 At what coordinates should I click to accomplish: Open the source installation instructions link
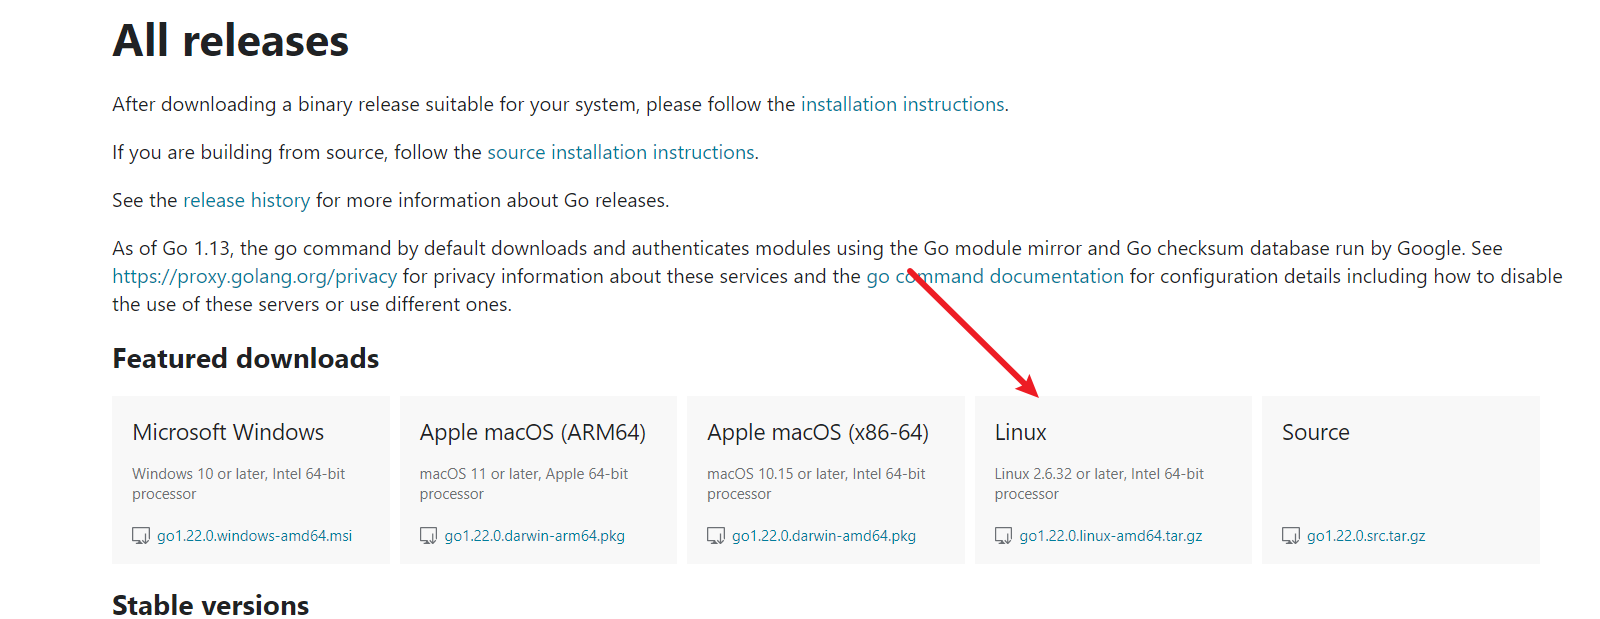[x=620, y=152]
